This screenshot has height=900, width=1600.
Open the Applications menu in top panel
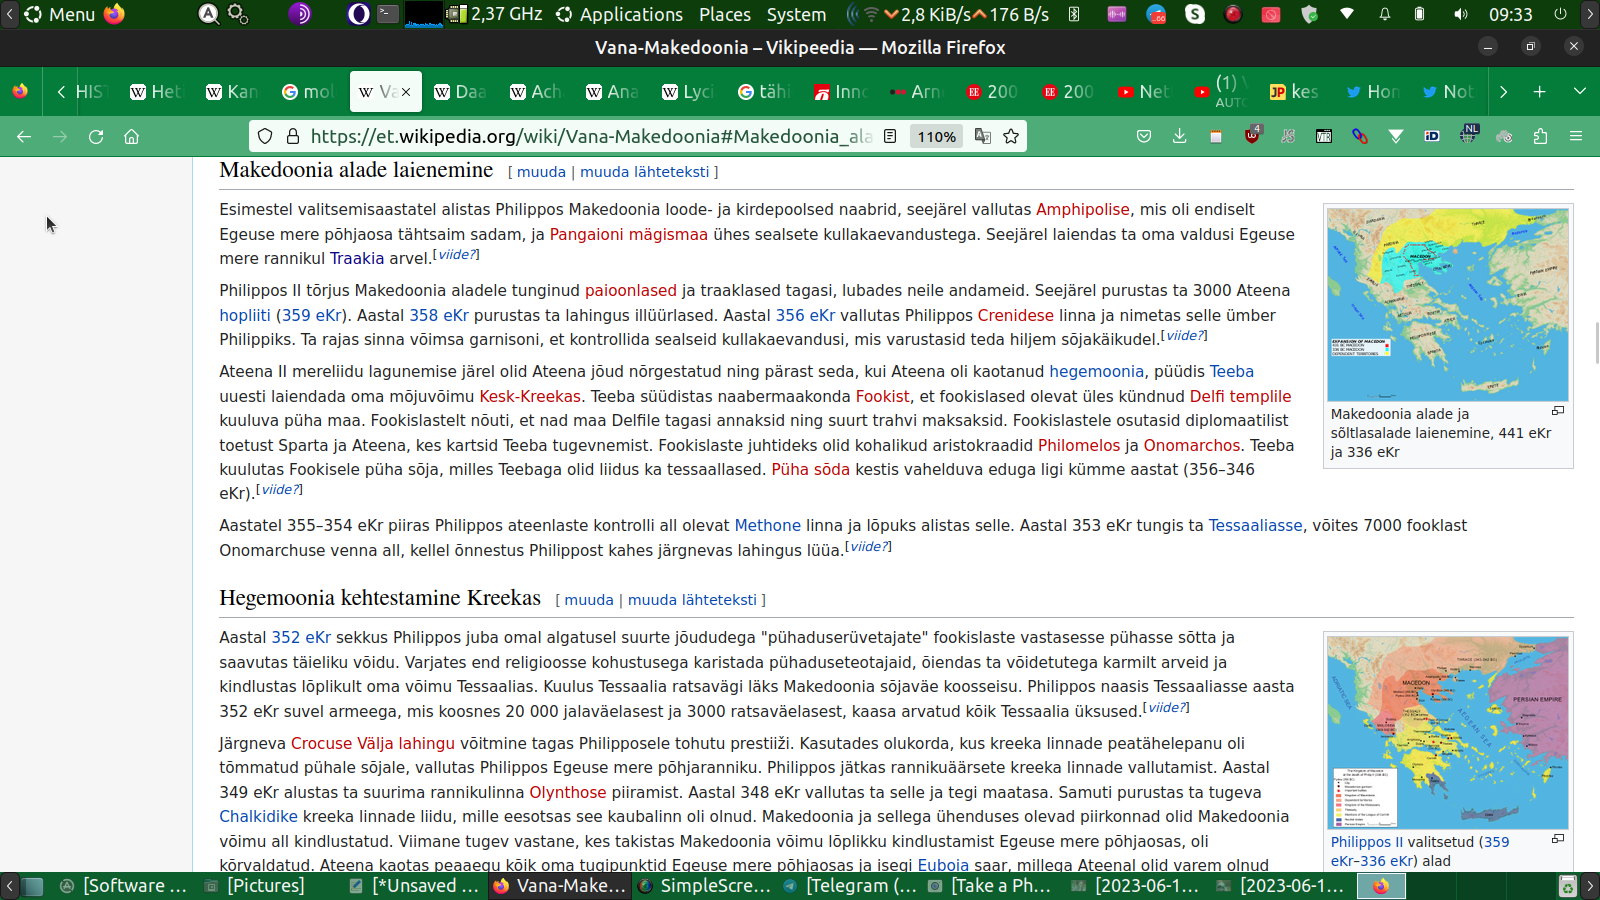[620, 14]
